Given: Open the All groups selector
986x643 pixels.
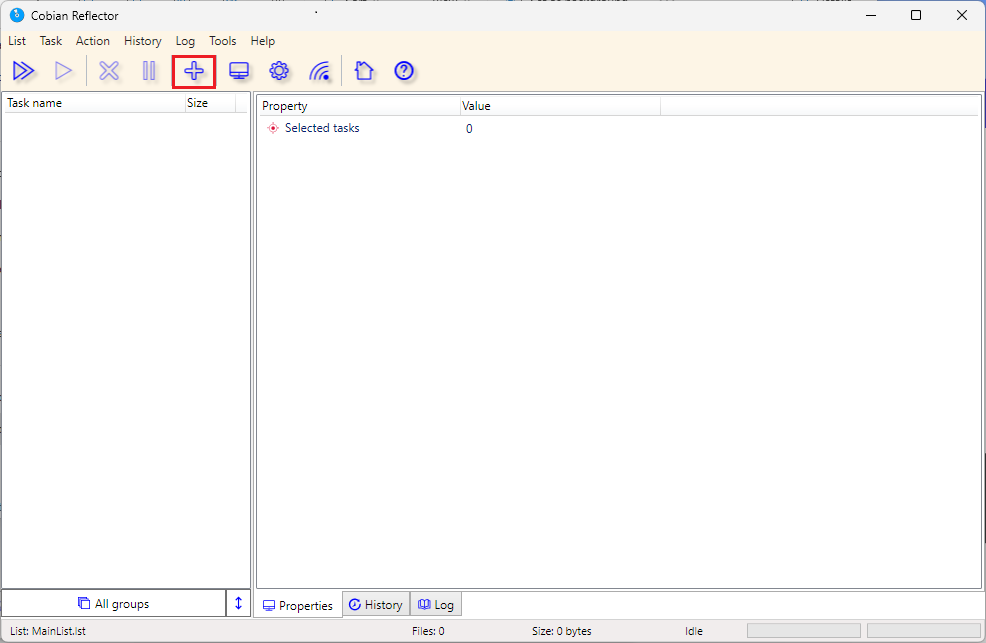Looking at the screenshot, I should coord(114,603).
